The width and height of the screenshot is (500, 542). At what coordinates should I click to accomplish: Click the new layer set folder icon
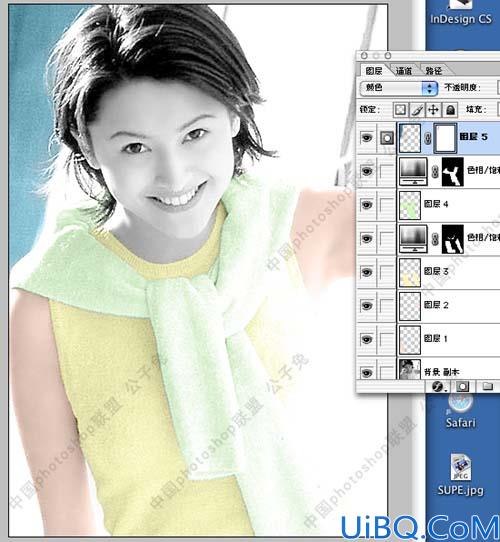[x=488, y=386]
